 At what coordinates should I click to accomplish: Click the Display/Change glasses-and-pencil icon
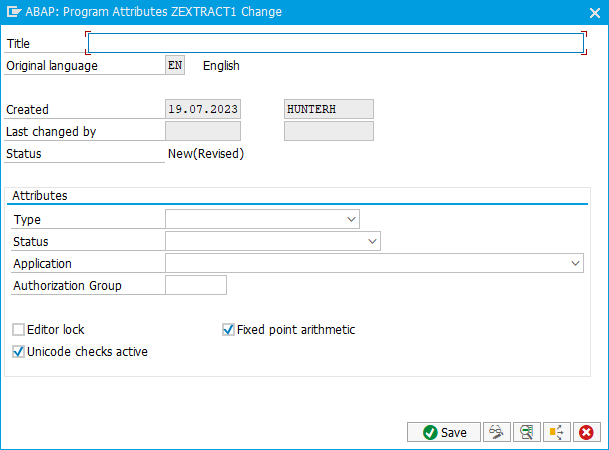[x=496, y=432]
